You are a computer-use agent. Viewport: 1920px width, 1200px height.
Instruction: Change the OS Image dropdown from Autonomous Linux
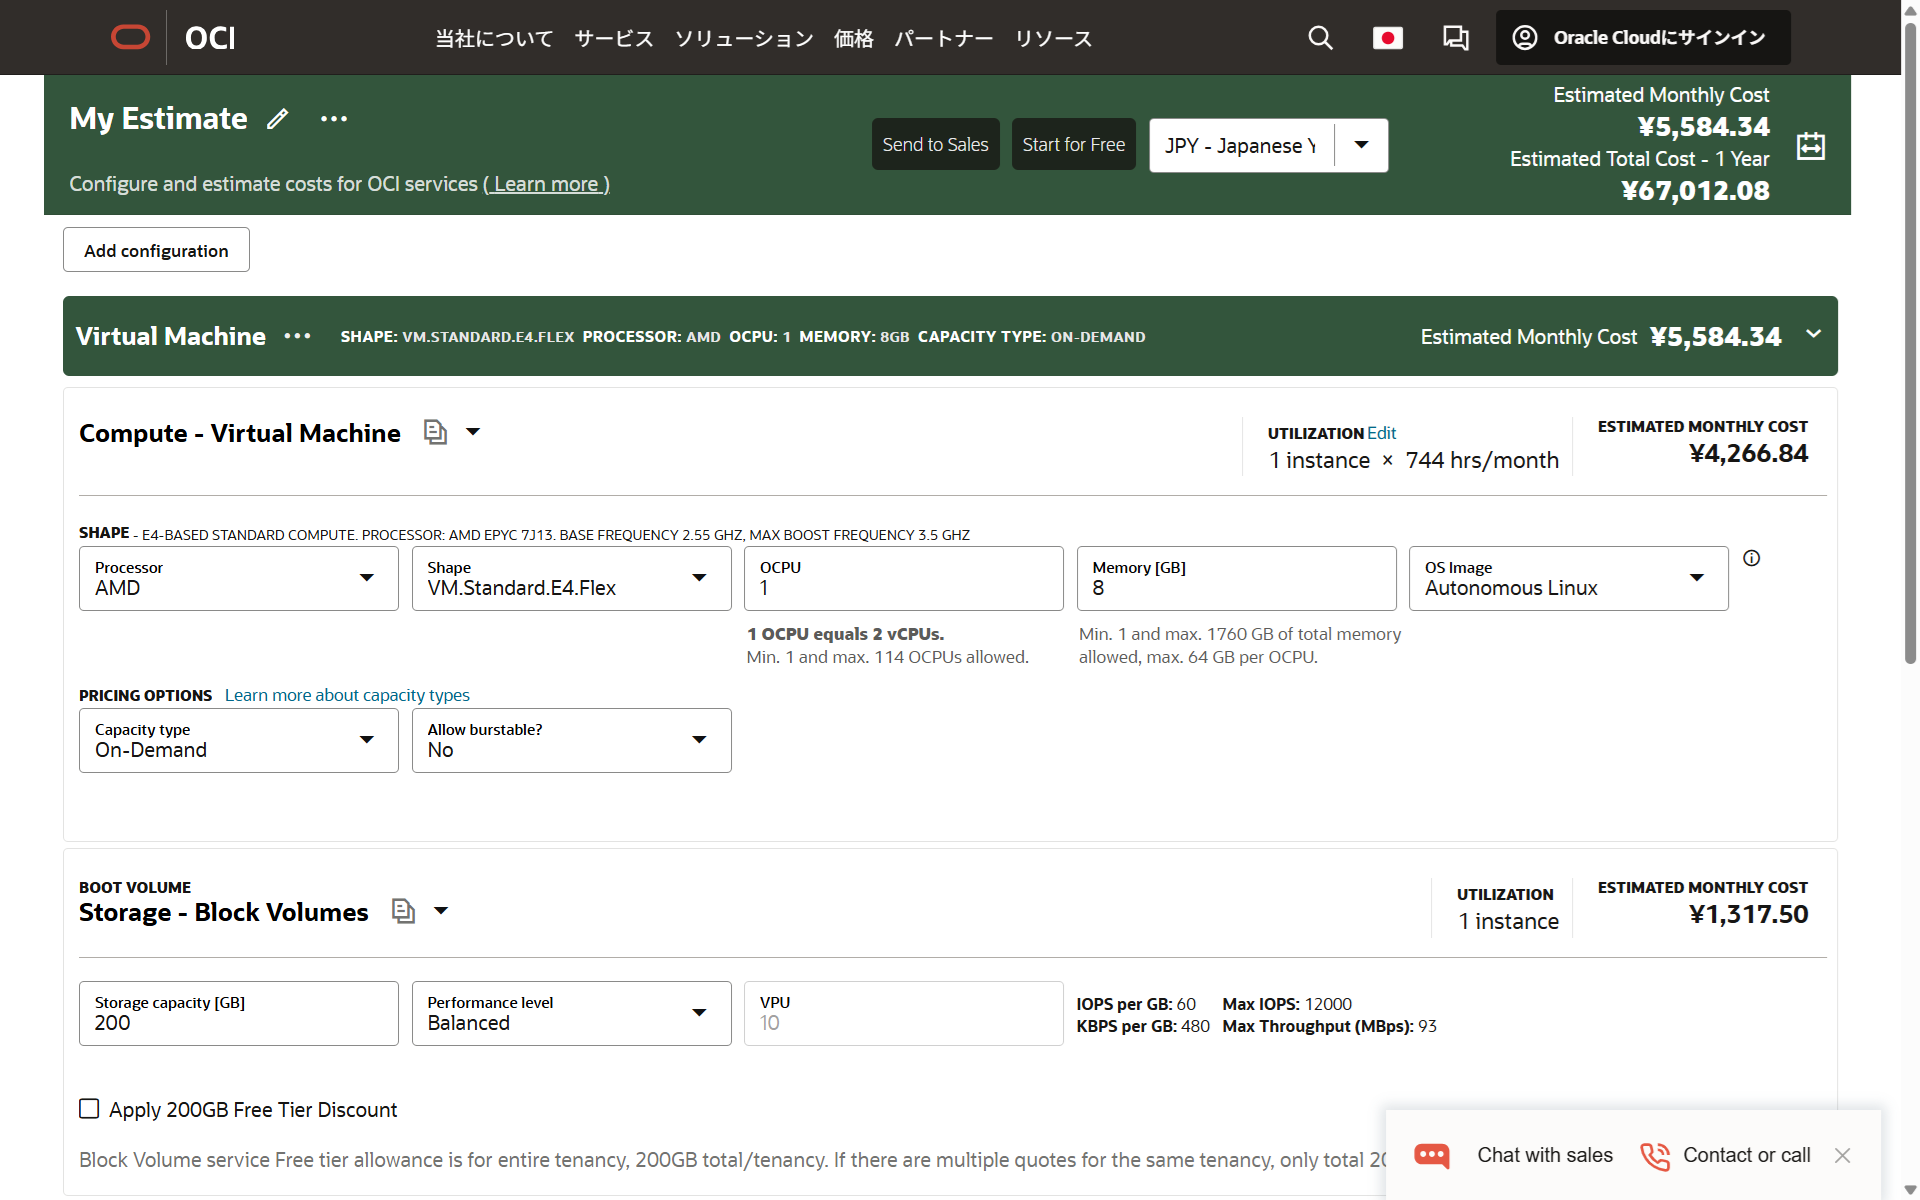pyautogui.click(x=1697, y=578)
